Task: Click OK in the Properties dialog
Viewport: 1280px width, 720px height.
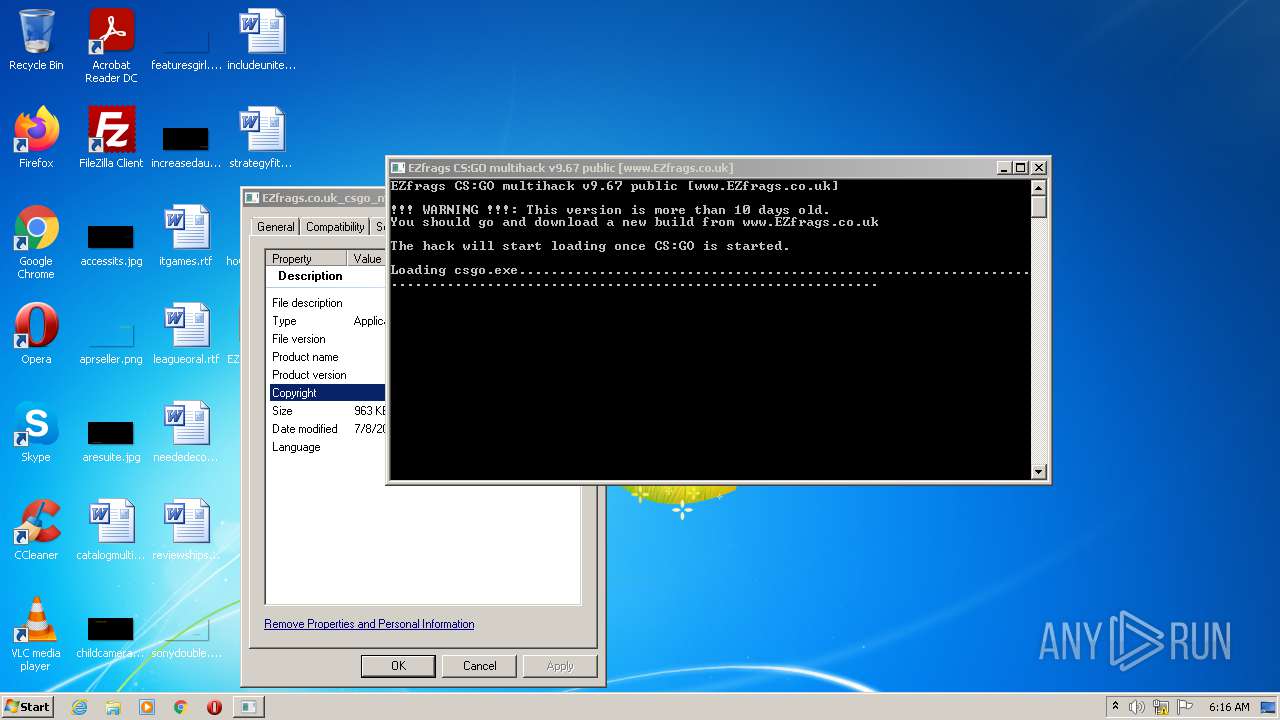Action: point(398,666)
